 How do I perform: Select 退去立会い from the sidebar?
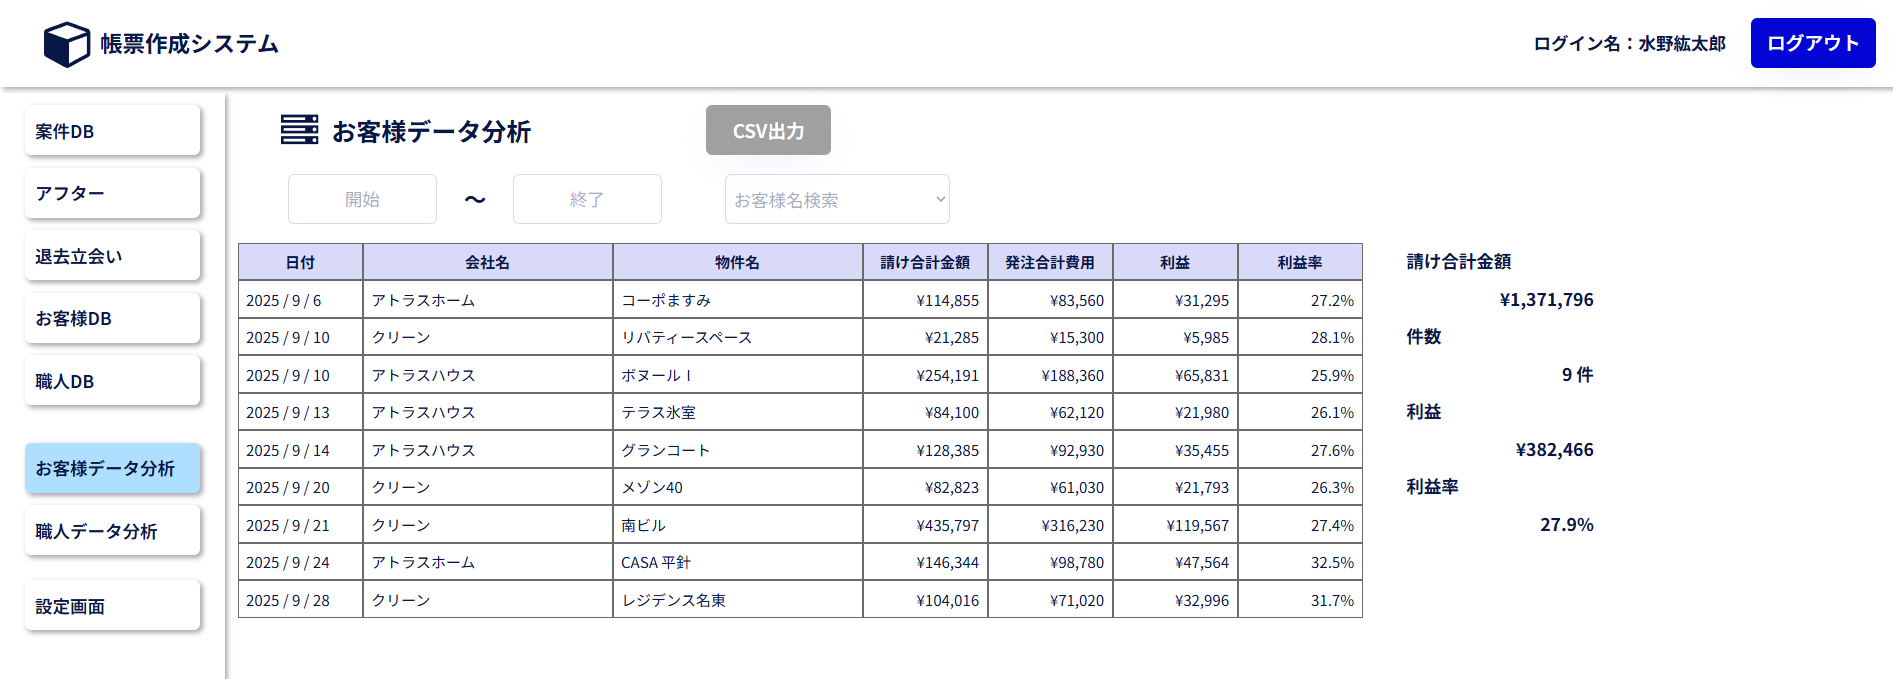pyautogui.click(x=112, y=256)
